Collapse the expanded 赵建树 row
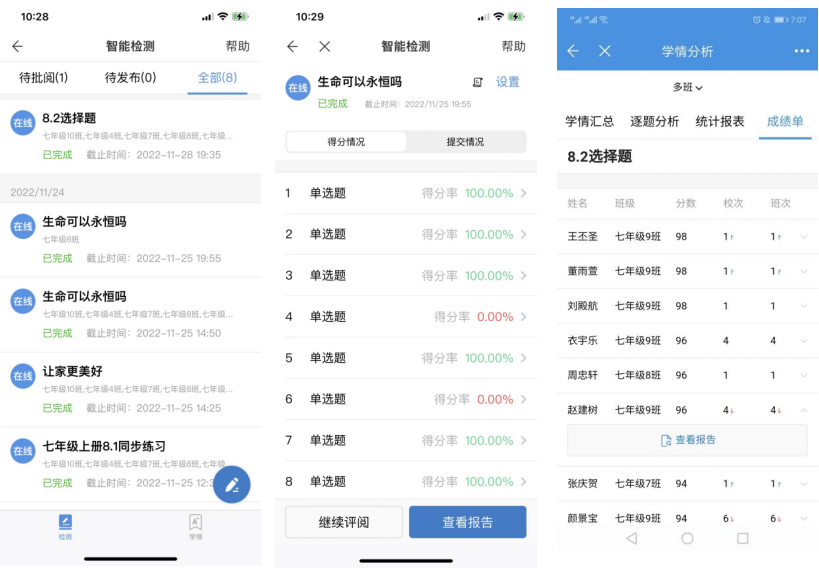 tap(804, 409)
